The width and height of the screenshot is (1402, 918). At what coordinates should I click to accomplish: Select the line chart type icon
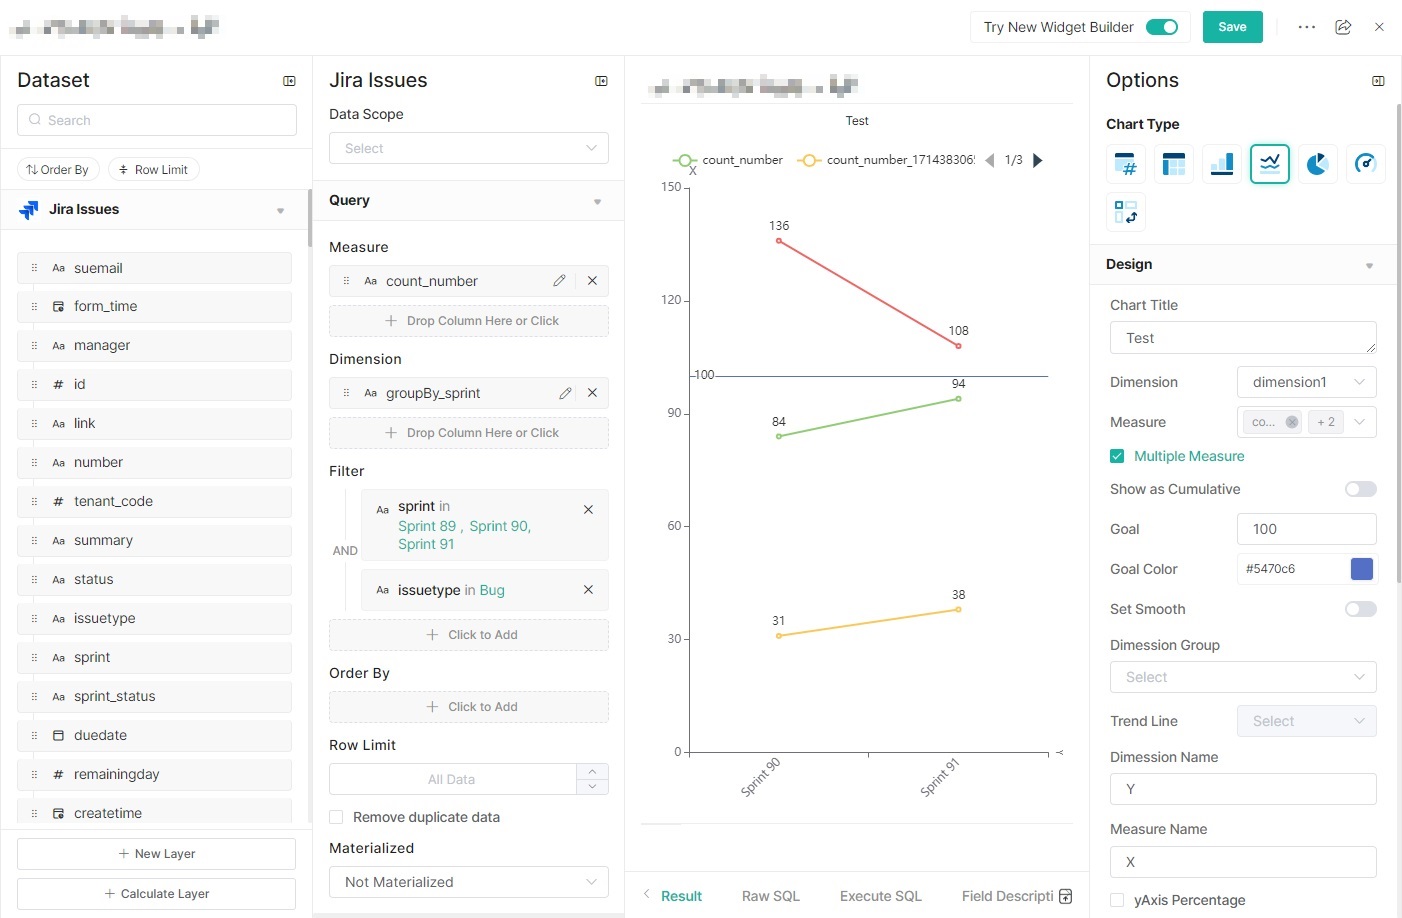1269,164
